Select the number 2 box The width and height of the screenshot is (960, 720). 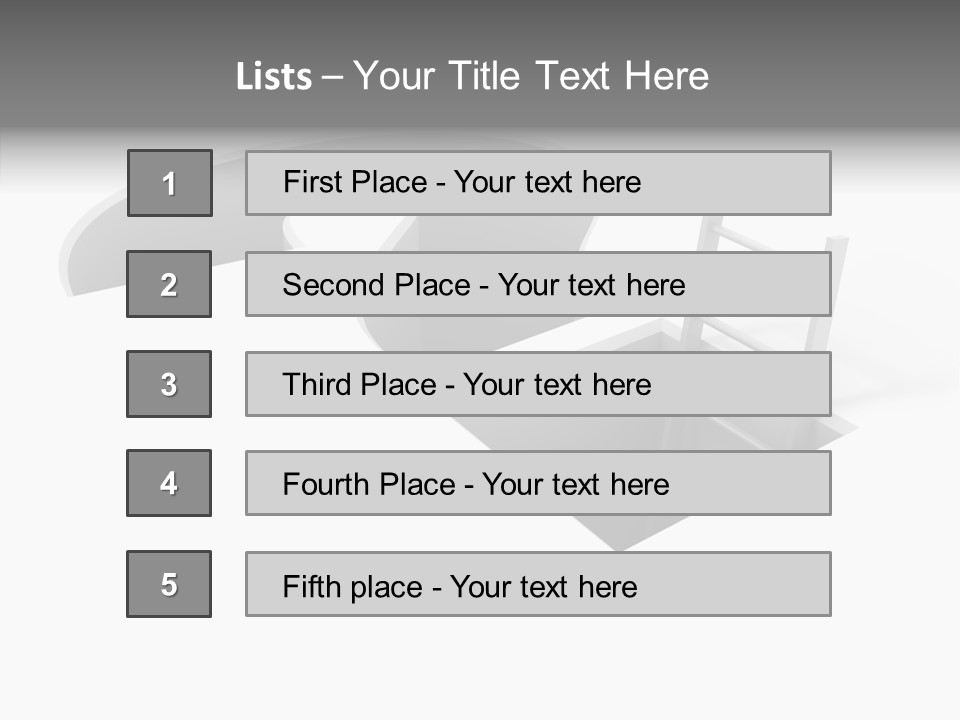(169, 284)
